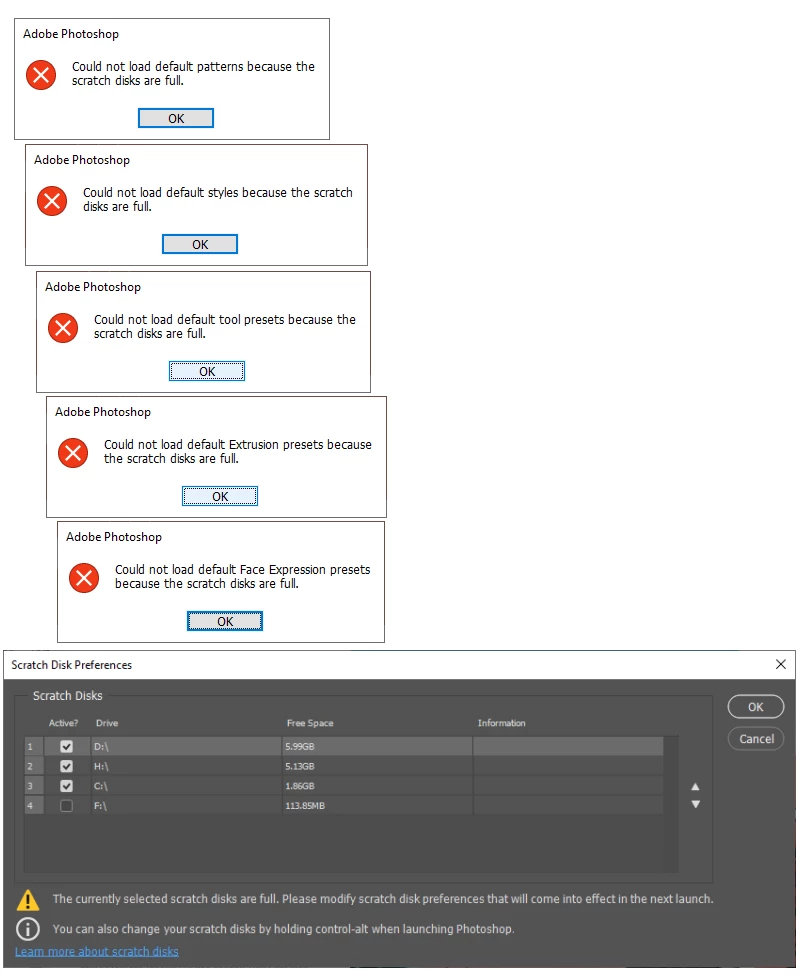800x979 pixels.
Task: Select the C:\ drive row
Action: [343, 786]
